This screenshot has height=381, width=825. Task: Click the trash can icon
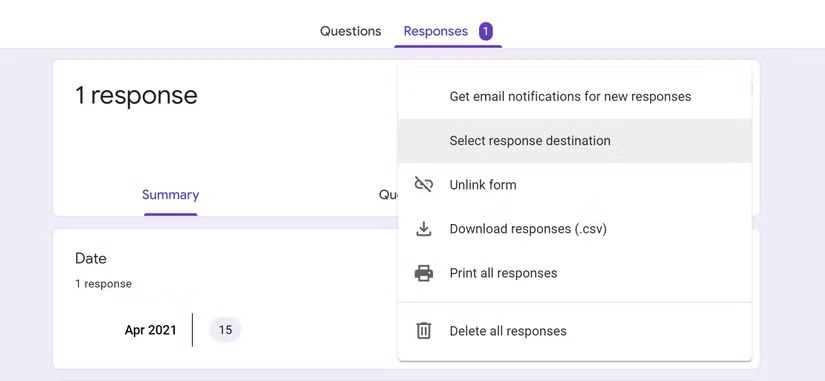424,331
